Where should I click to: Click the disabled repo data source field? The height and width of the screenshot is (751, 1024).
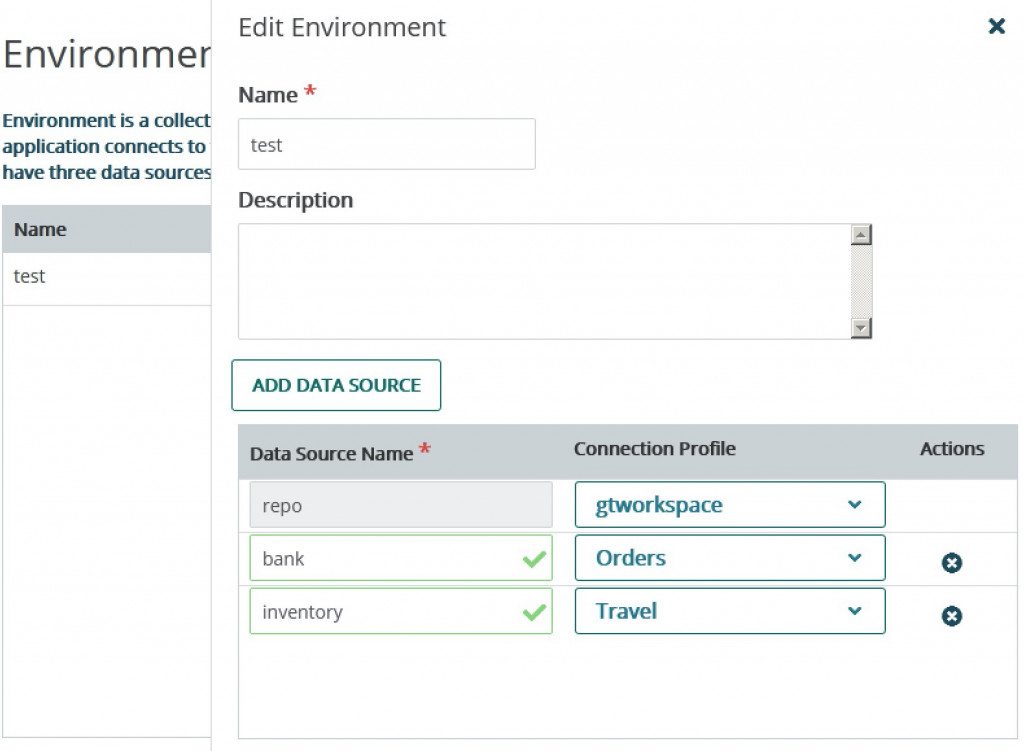[400, 505]
